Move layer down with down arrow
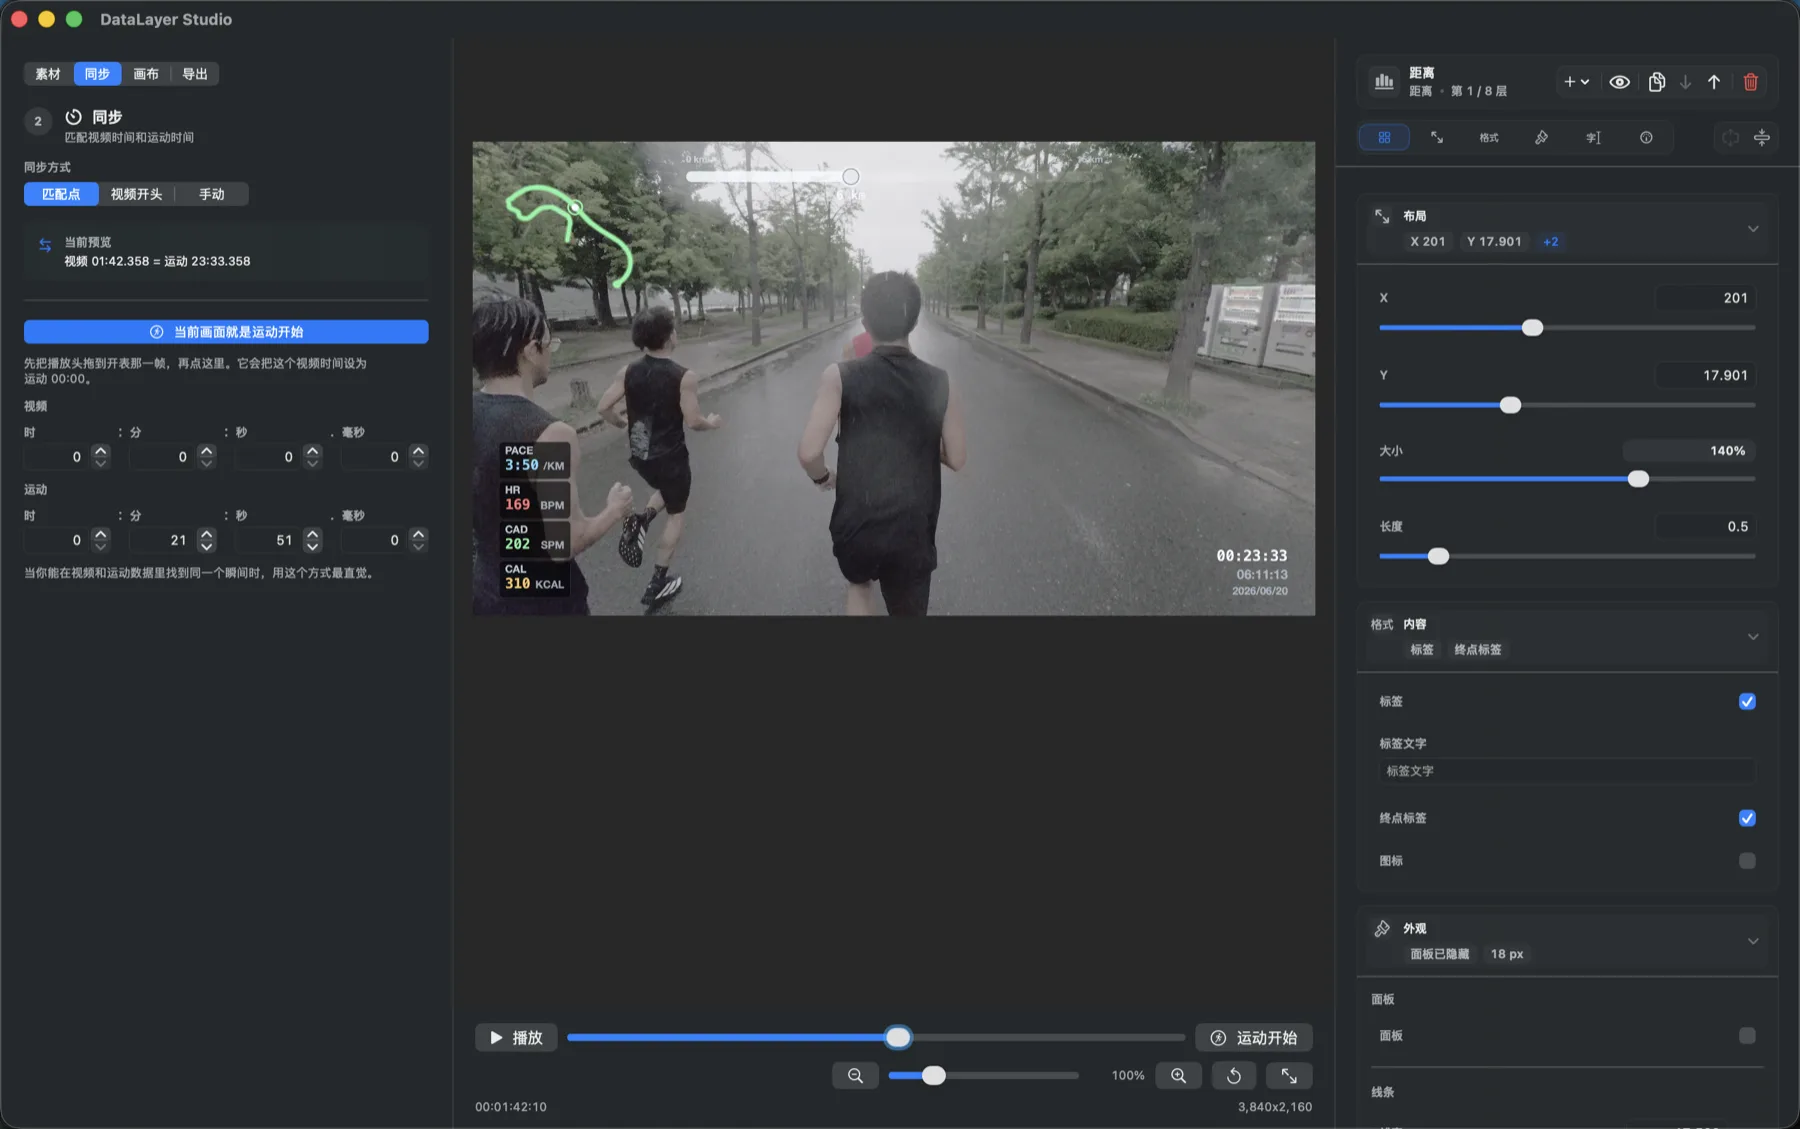 (1686, 82)
